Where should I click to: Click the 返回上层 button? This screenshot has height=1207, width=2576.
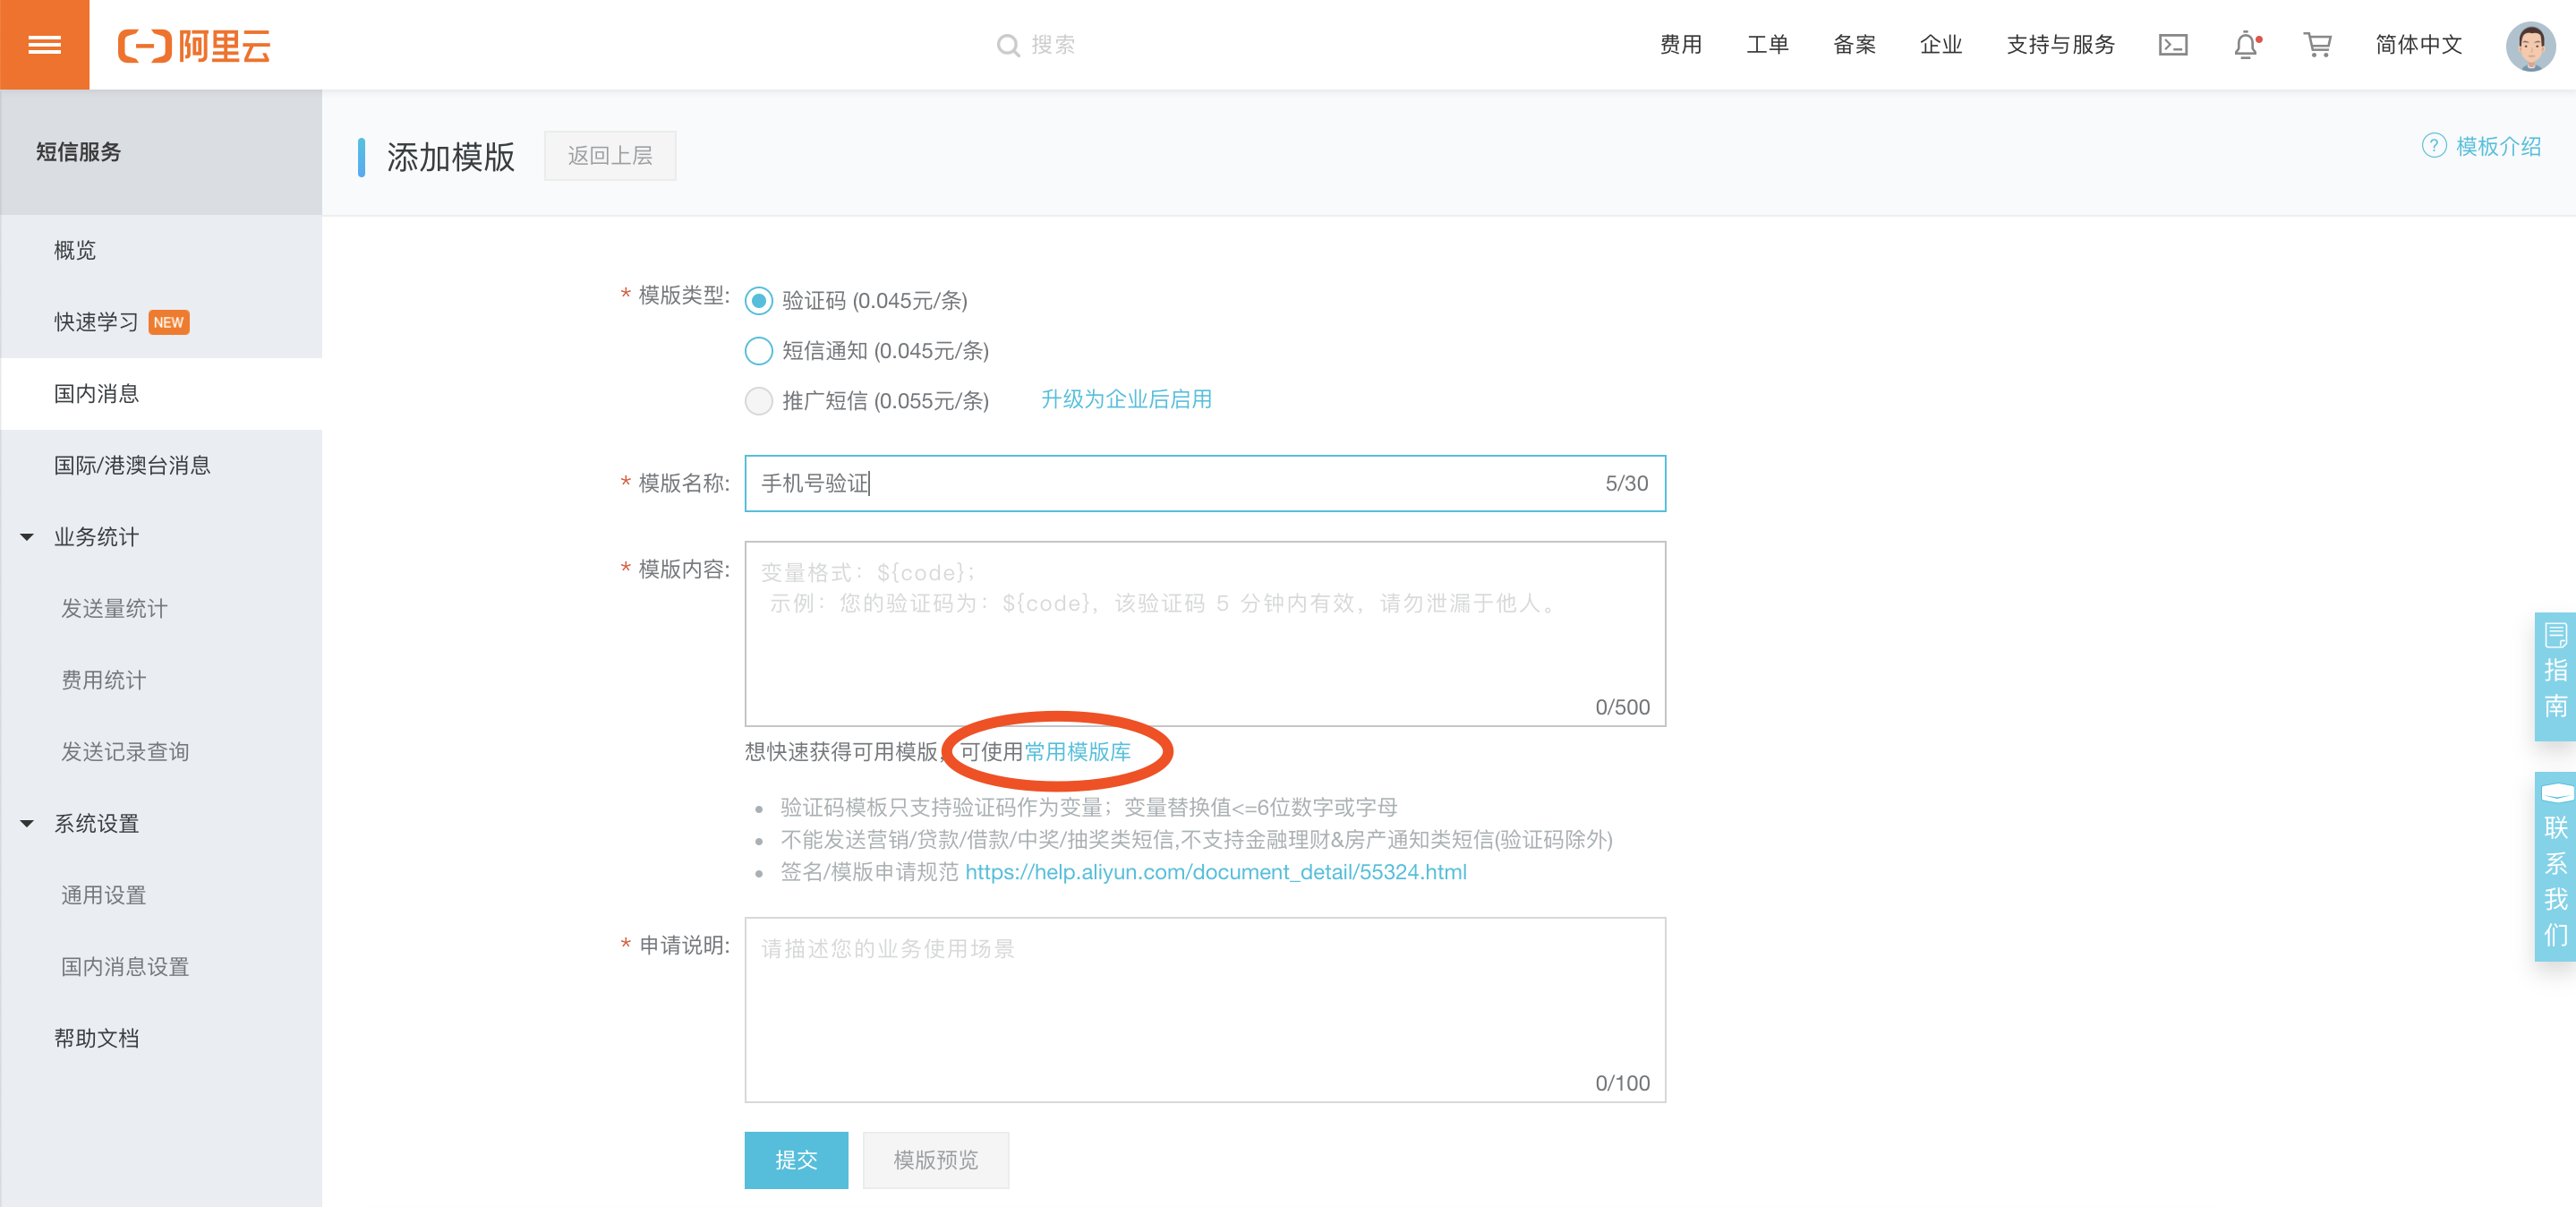tap(610, 155)
